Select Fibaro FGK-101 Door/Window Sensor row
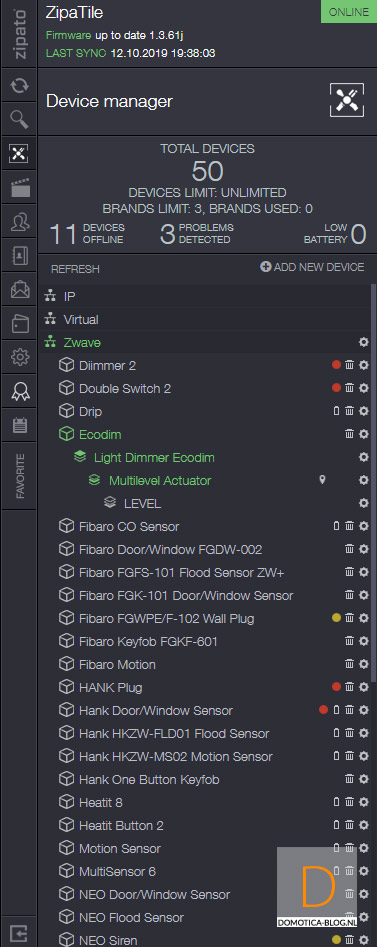The width and height of the screenshot is (377, 947). click(207, 595)
